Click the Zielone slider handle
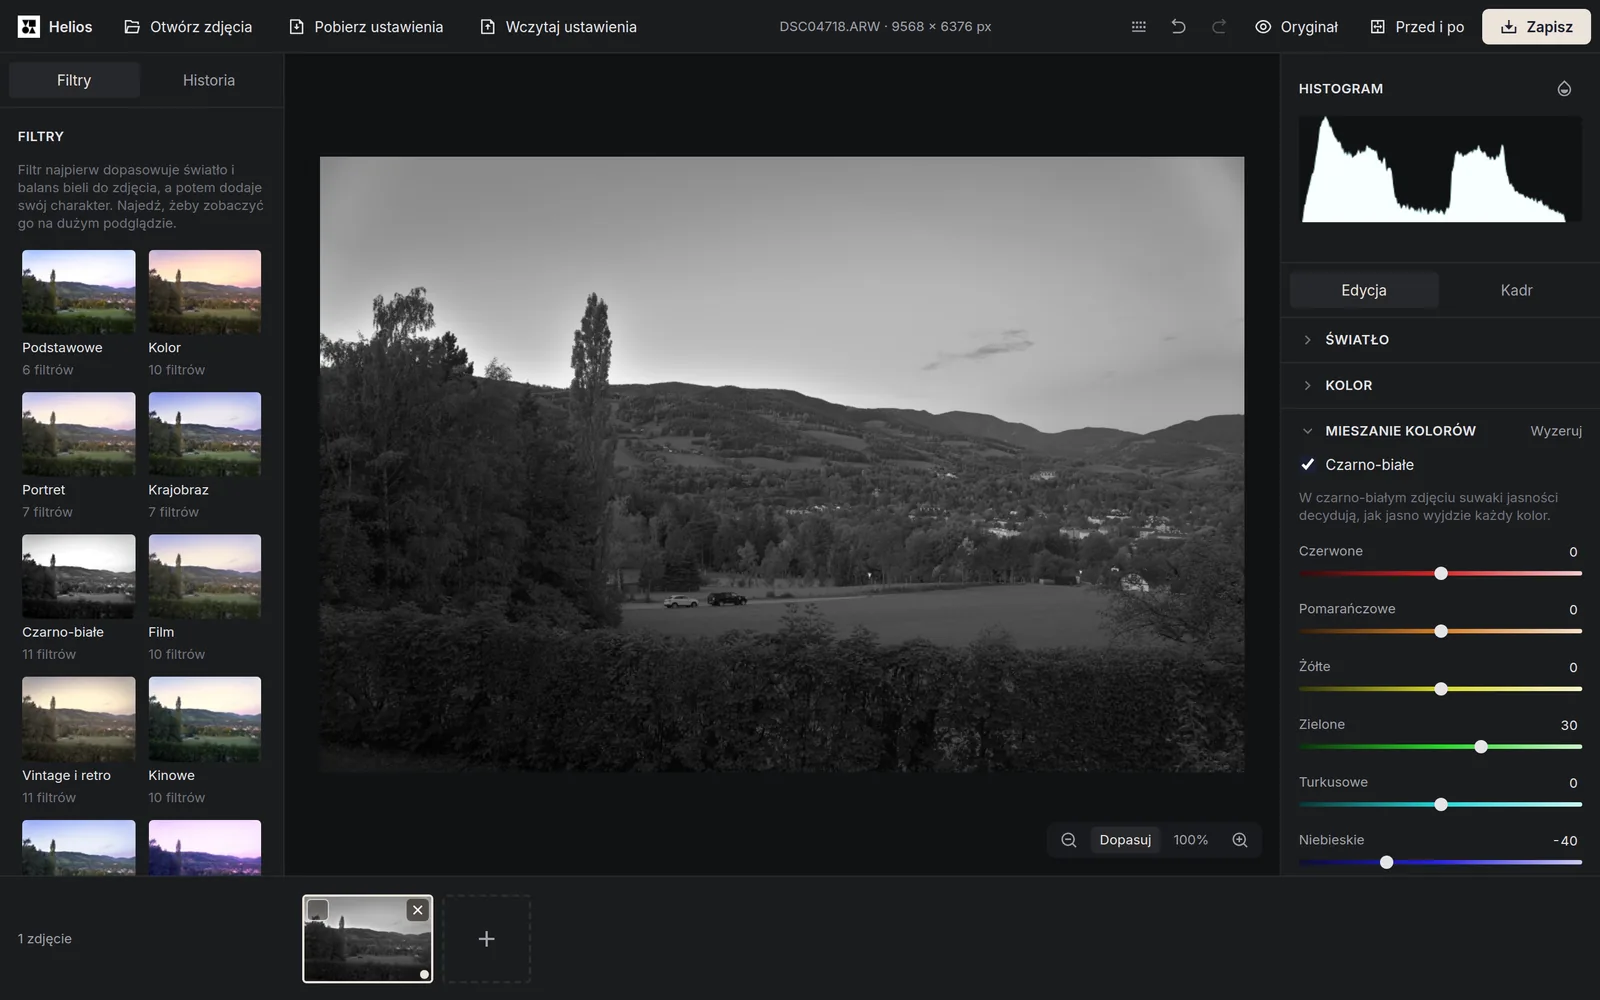Screen dimensions: 1600x1000 coord(1481,747)
